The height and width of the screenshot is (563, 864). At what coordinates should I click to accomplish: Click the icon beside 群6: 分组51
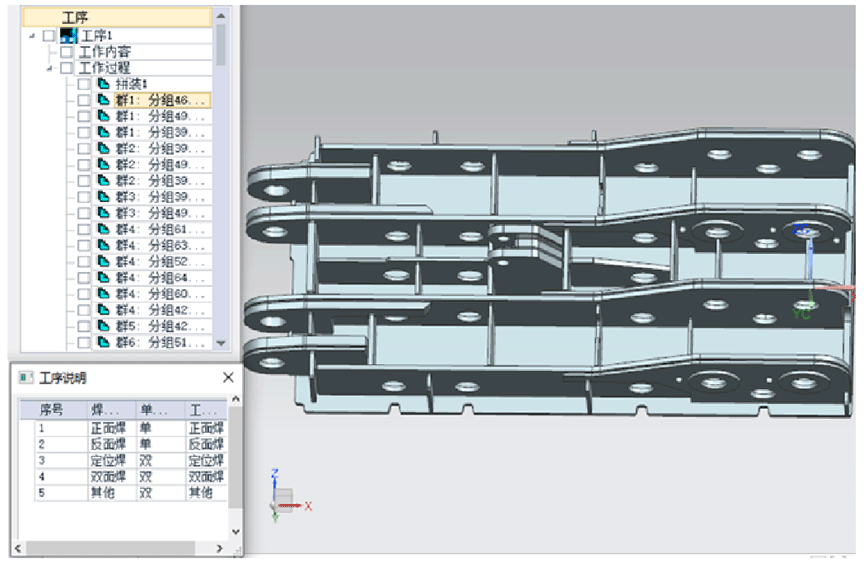click(x=102, y=342)
